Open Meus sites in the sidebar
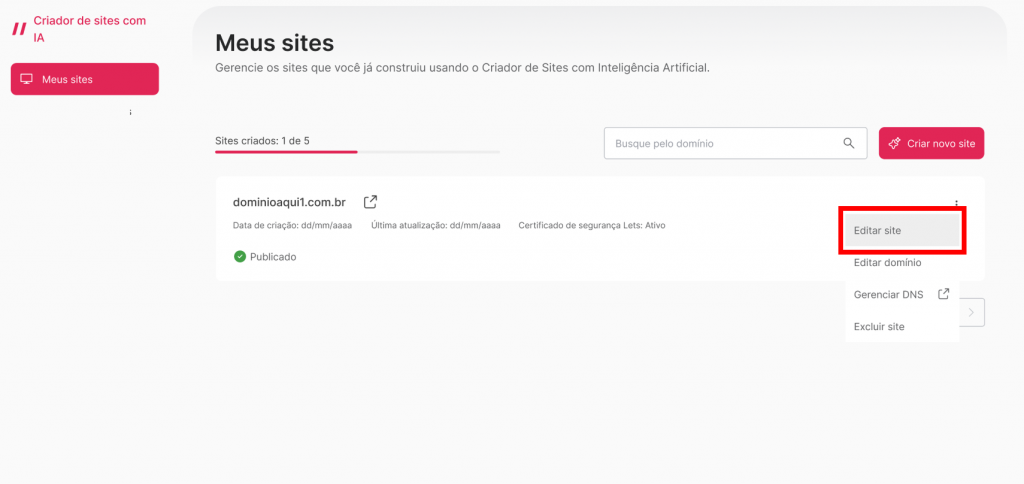Viewport: 1024px width, 484px height. tap(85, 79)
